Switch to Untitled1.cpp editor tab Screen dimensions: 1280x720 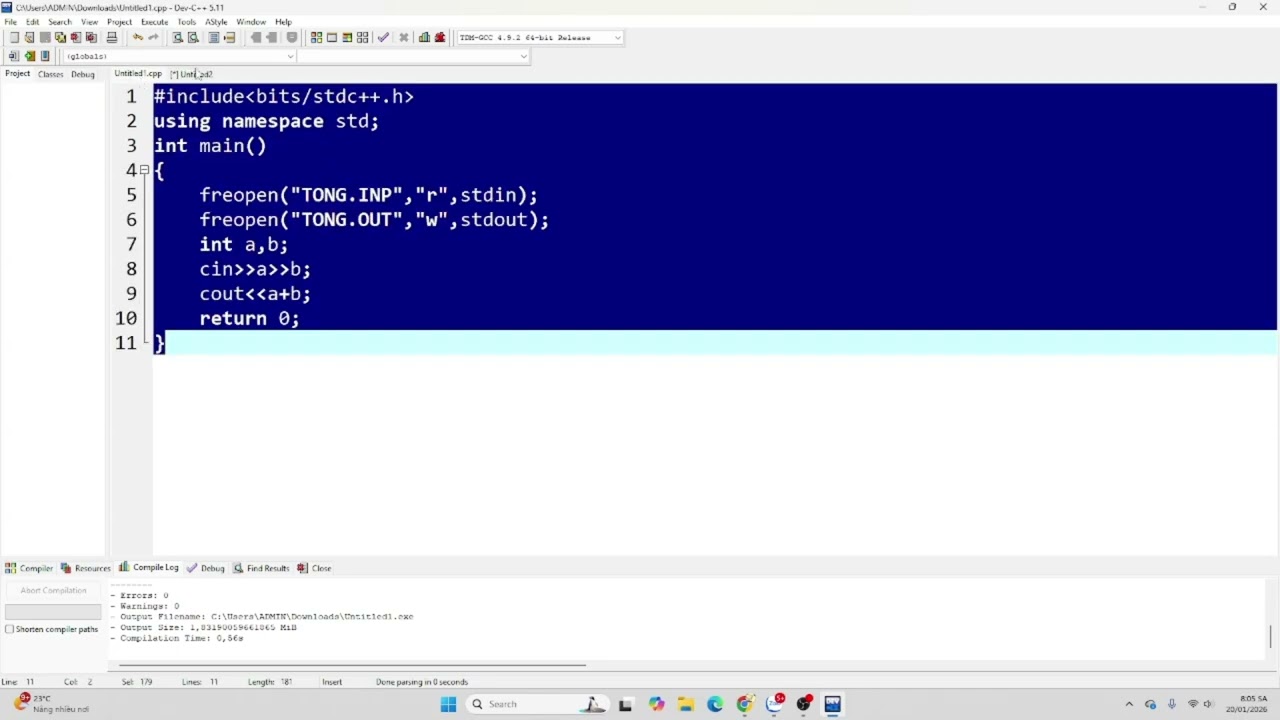138,74
